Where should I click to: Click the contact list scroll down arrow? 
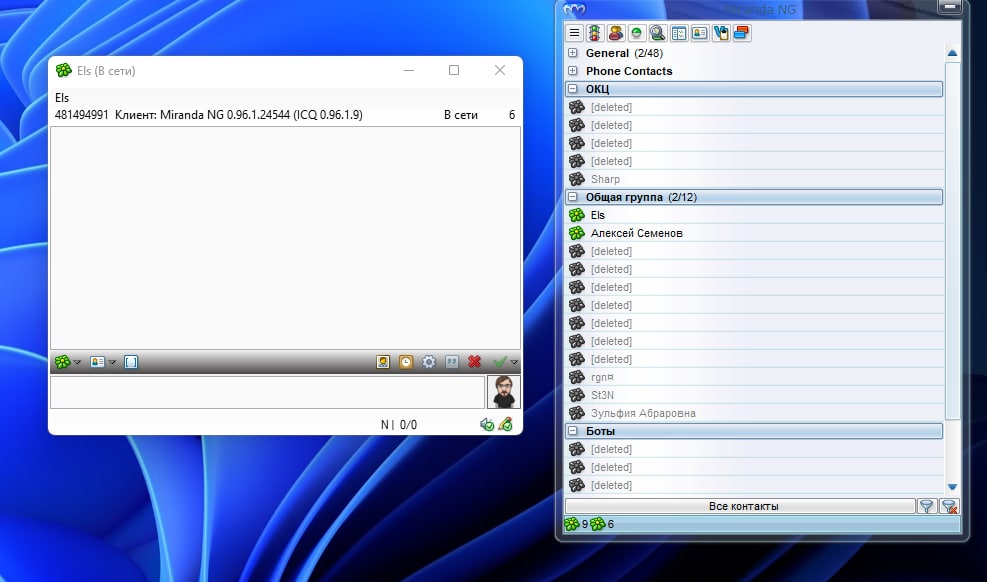tap(952, 487)
